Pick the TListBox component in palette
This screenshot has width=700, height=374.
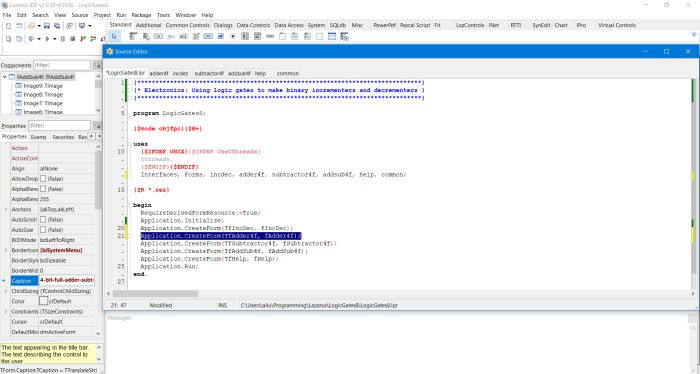245,37
